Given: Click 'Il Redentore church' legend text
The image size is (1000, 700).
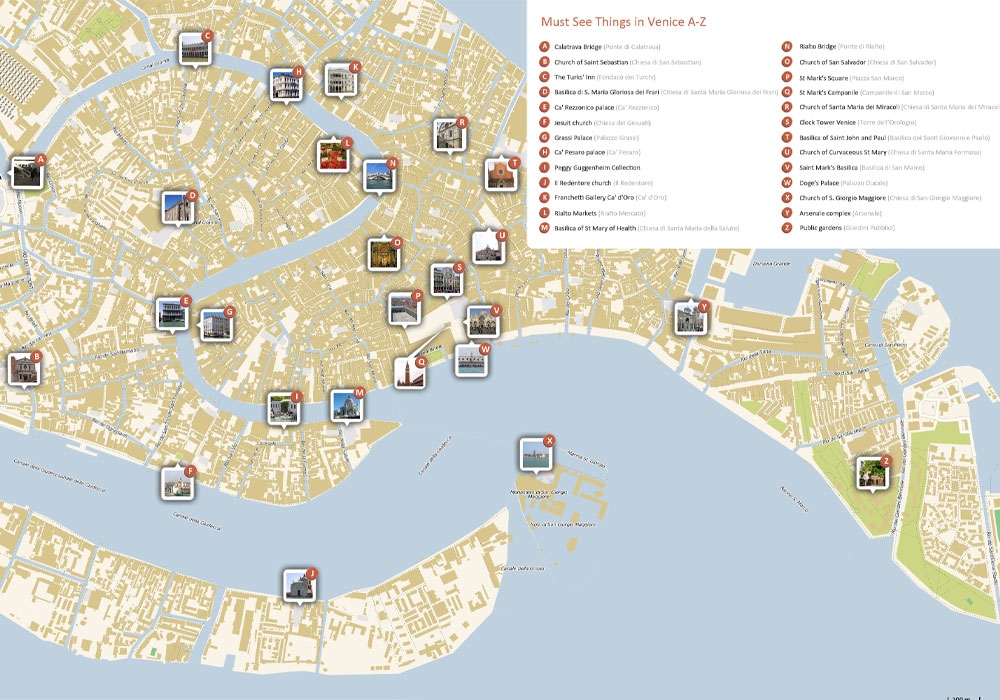Looking at the screenshot, I should 583,182.
